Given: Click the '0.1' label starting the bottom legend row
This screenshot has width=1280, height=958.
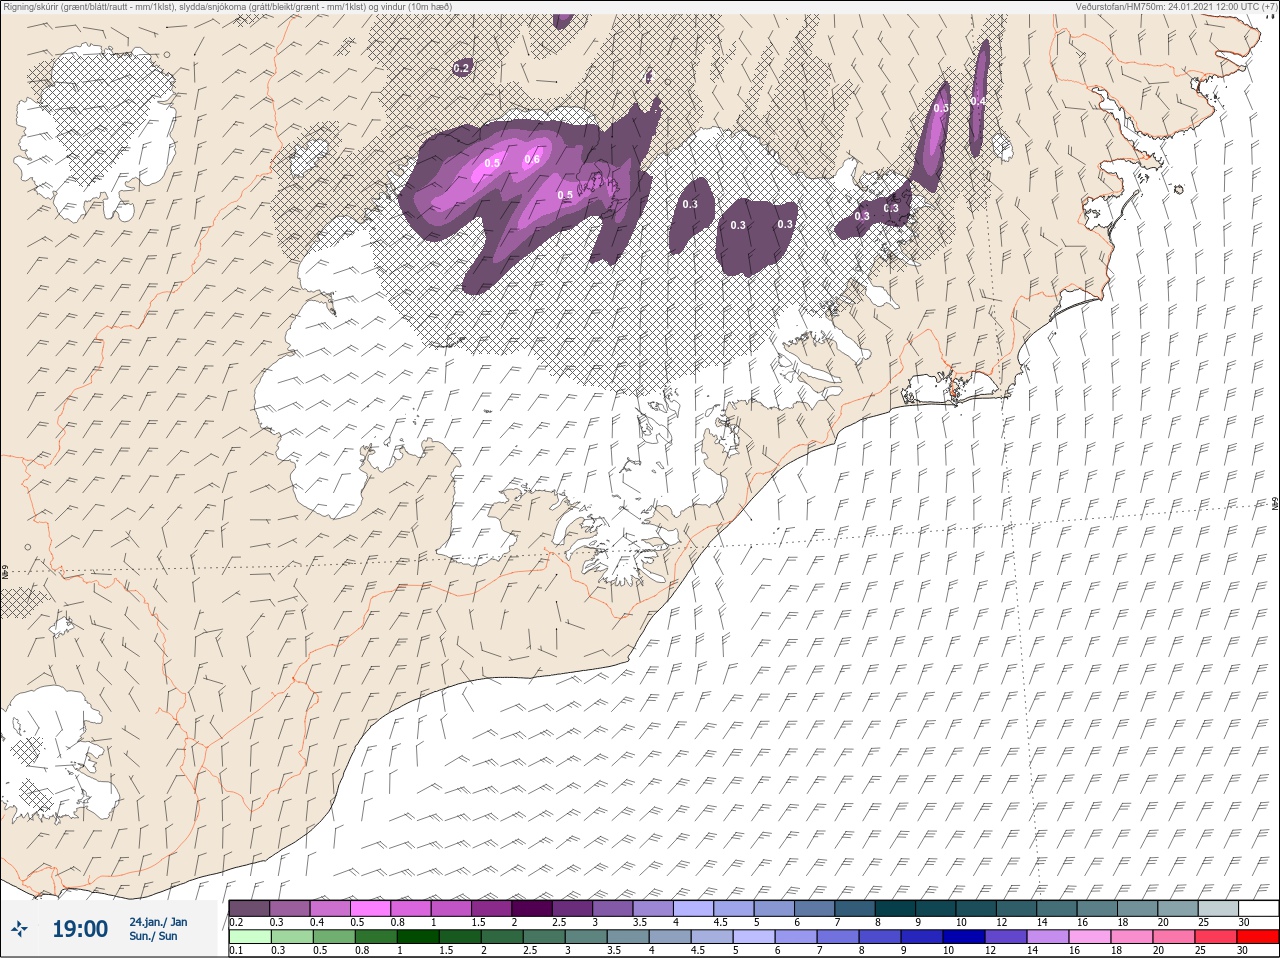Looking at the screenshot, I should [x=236, y=951].
